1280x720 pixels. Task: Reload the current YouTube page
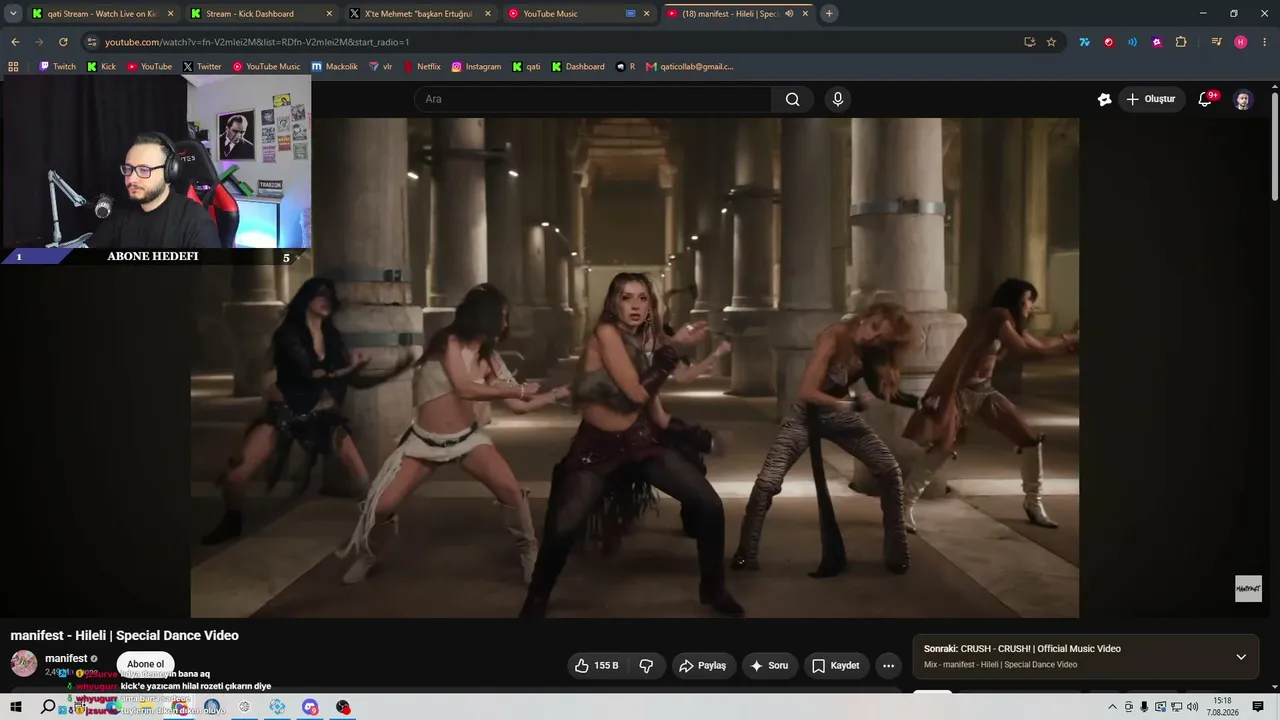point(63,42)
